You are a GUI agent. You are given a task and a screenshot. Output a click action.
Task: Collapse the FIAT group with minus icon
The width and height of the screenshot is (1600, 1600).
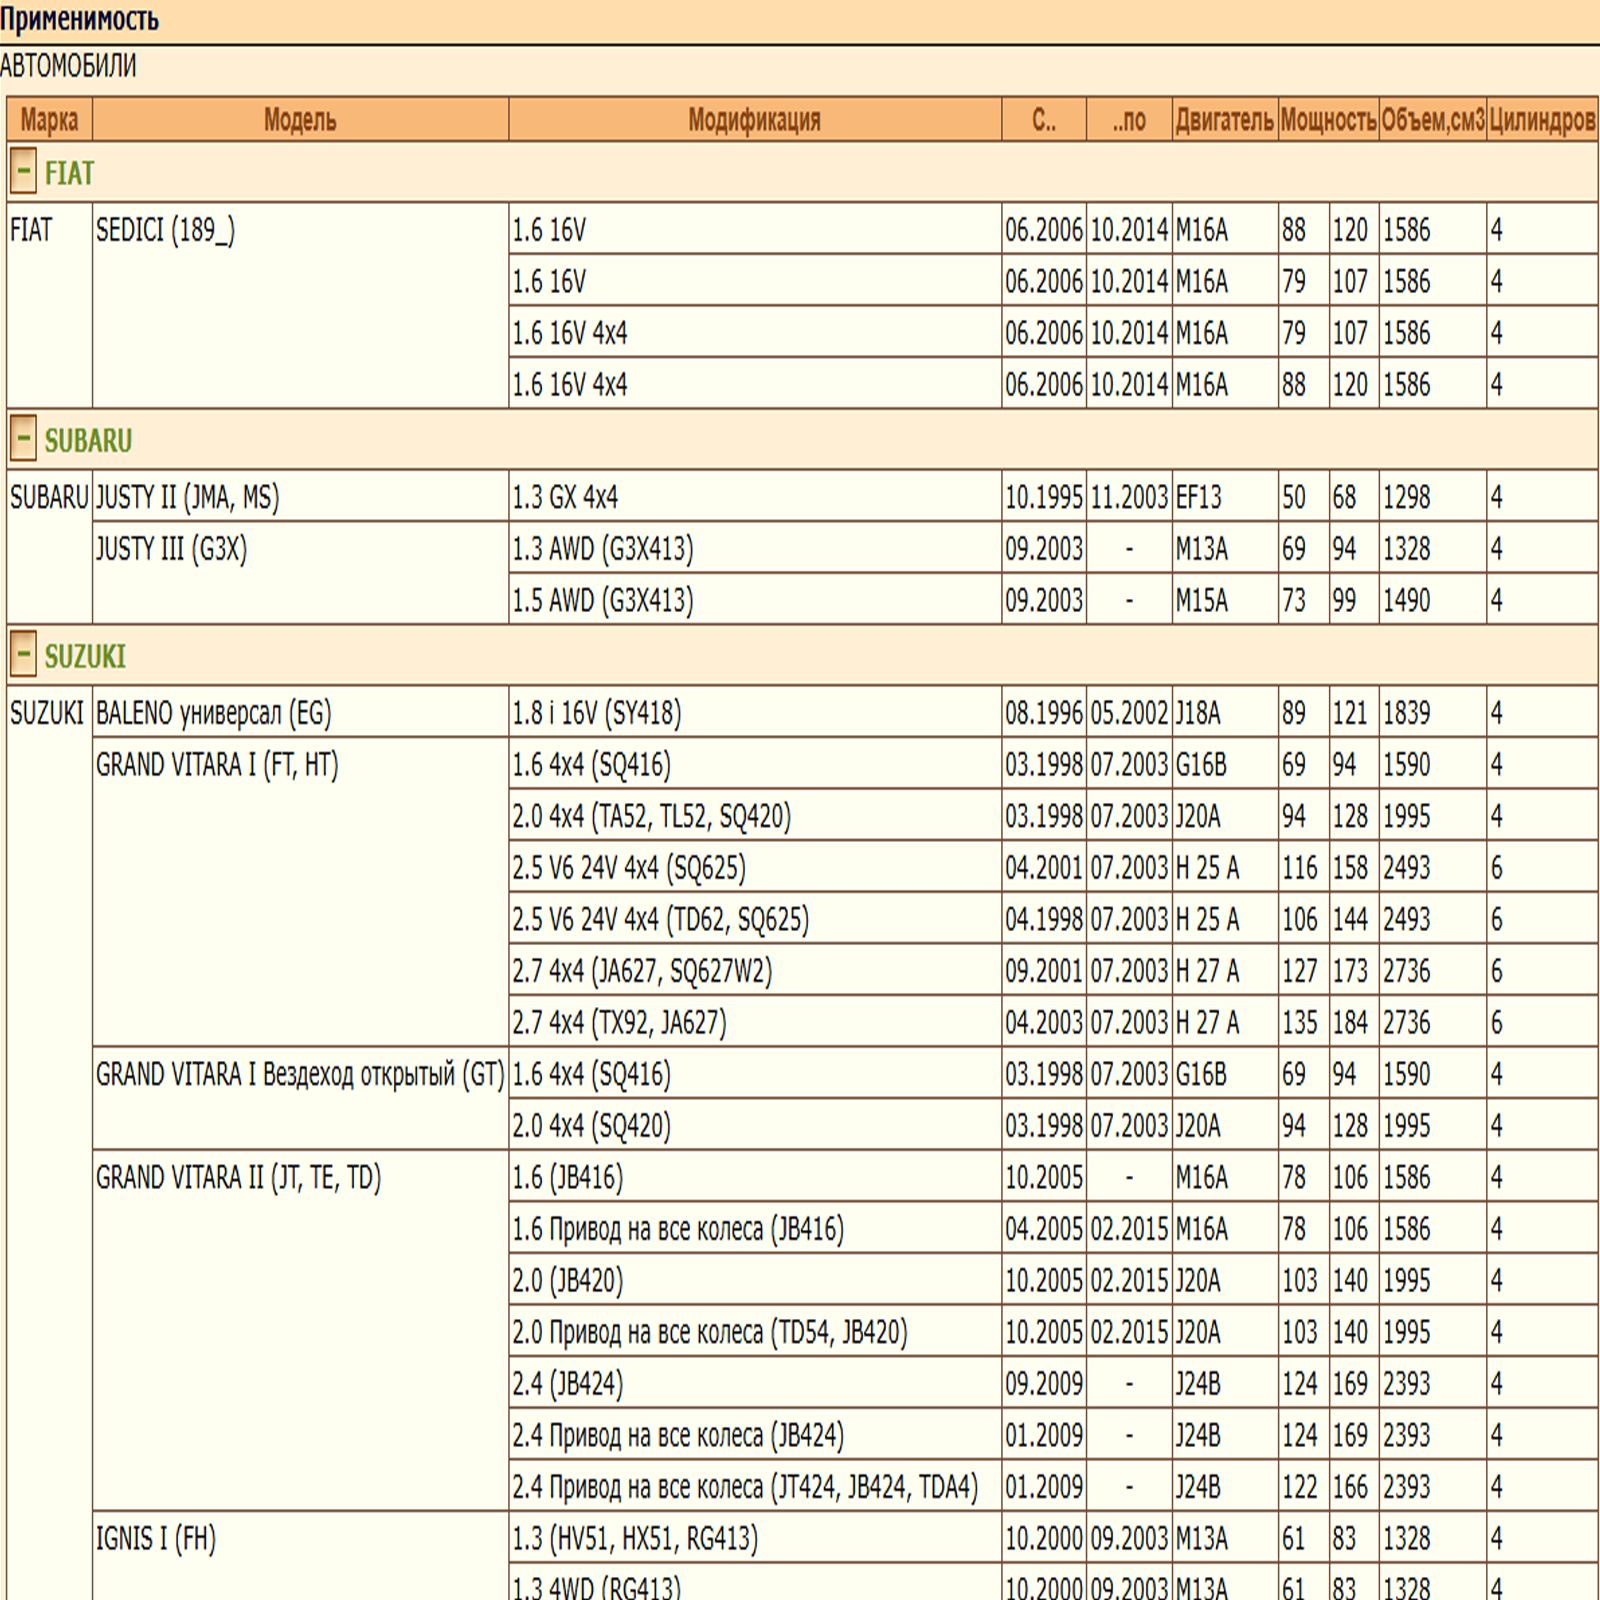(x=23, y=172)
